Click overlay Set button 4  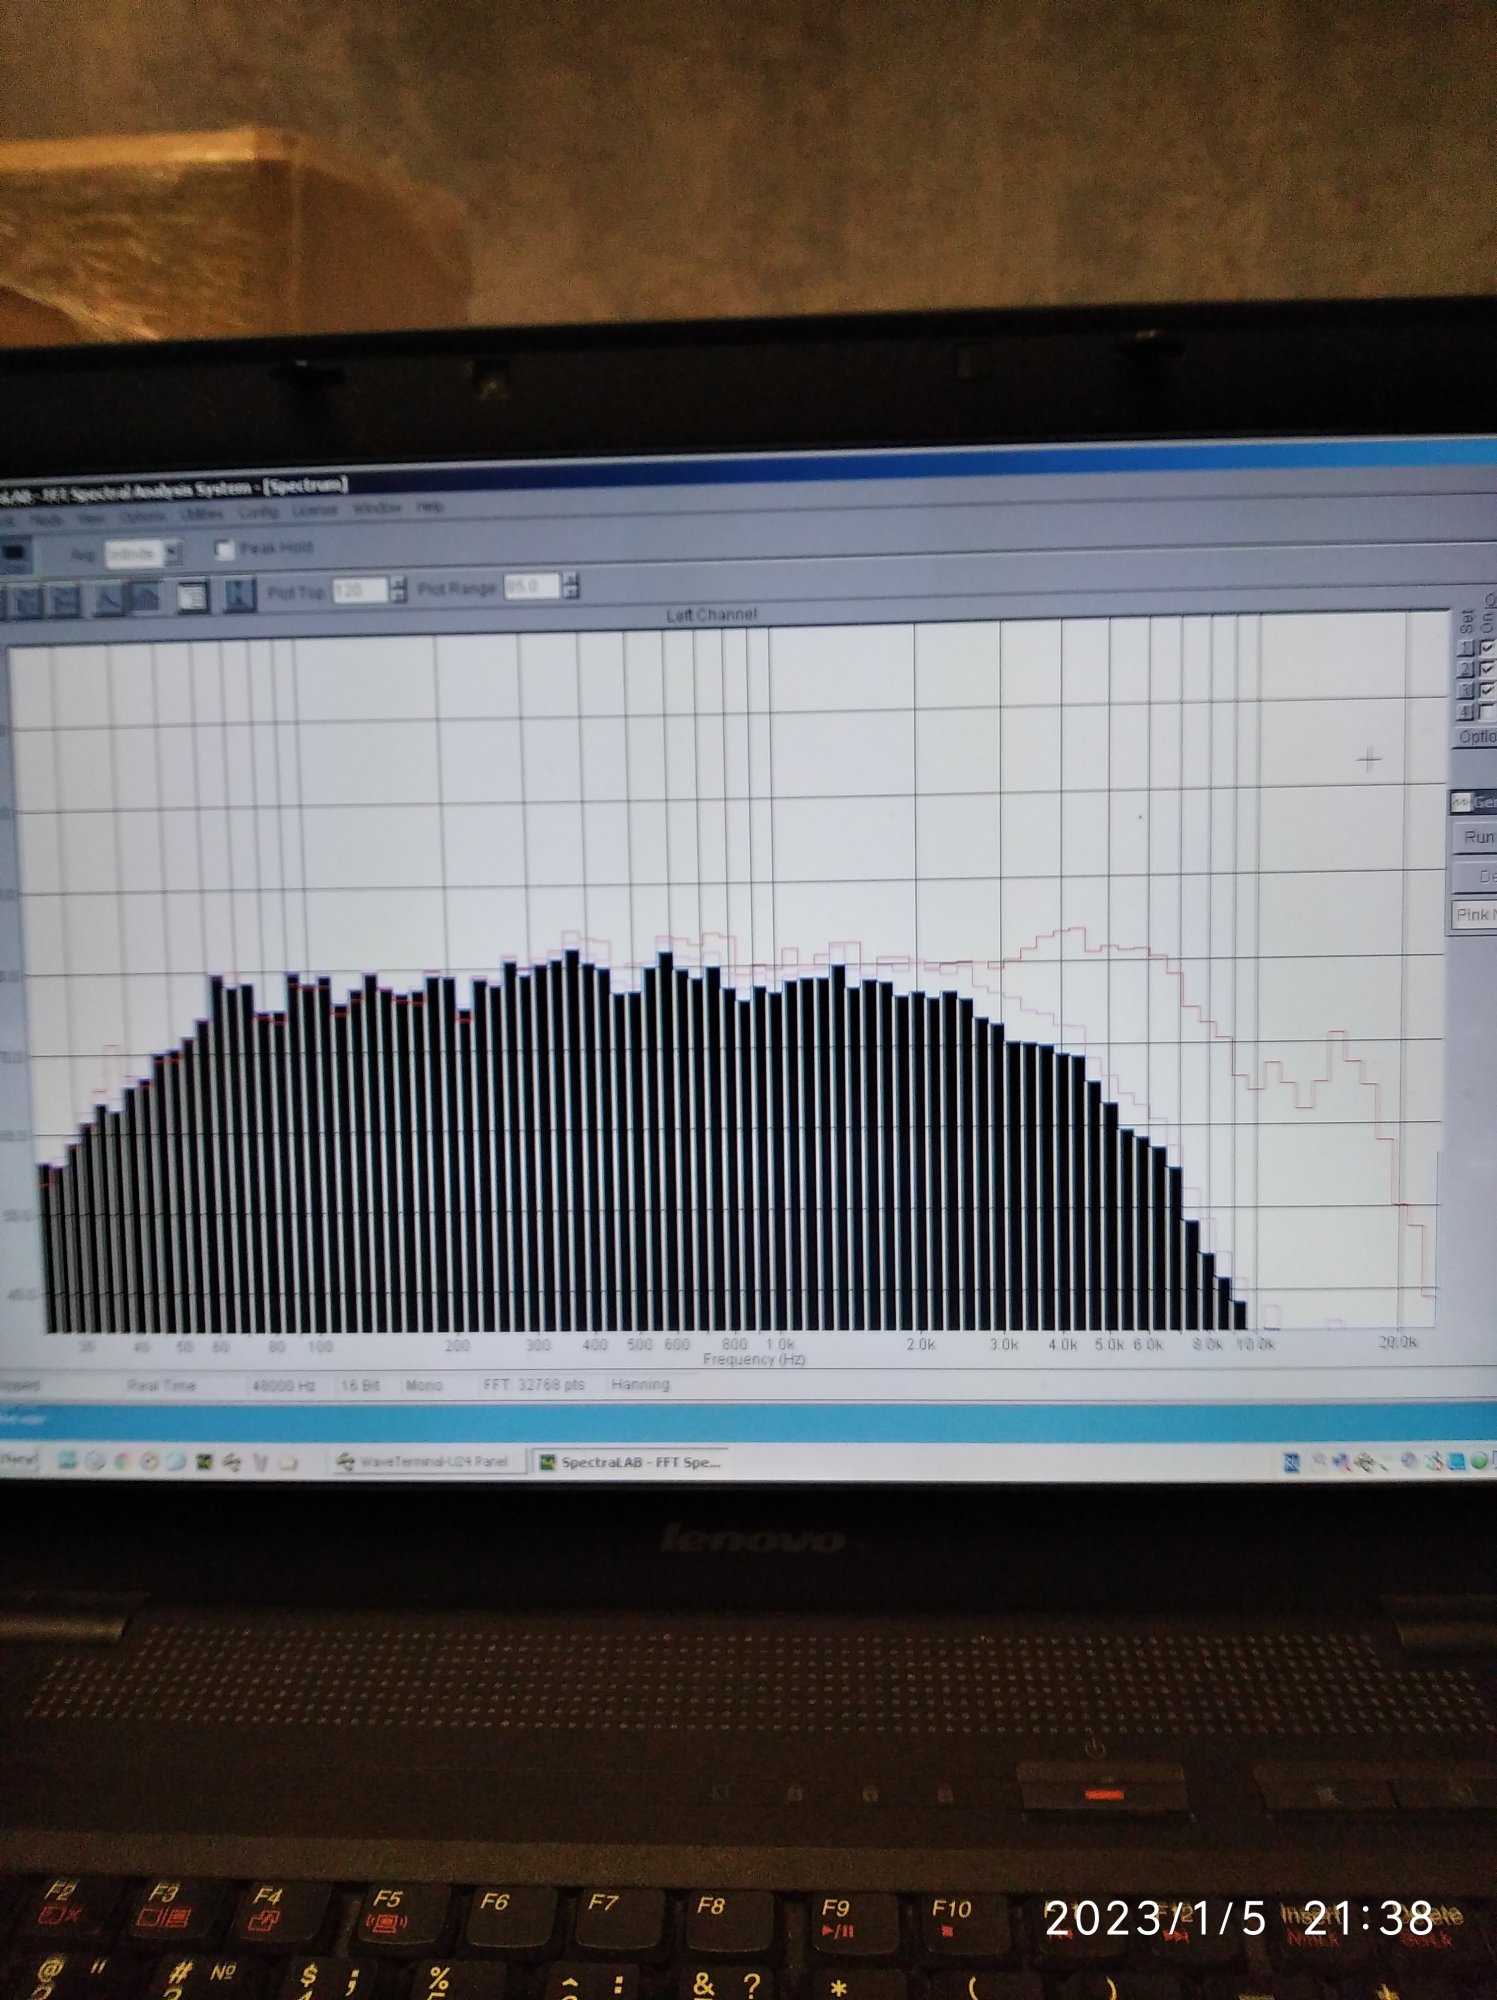tap(1466, 712)
